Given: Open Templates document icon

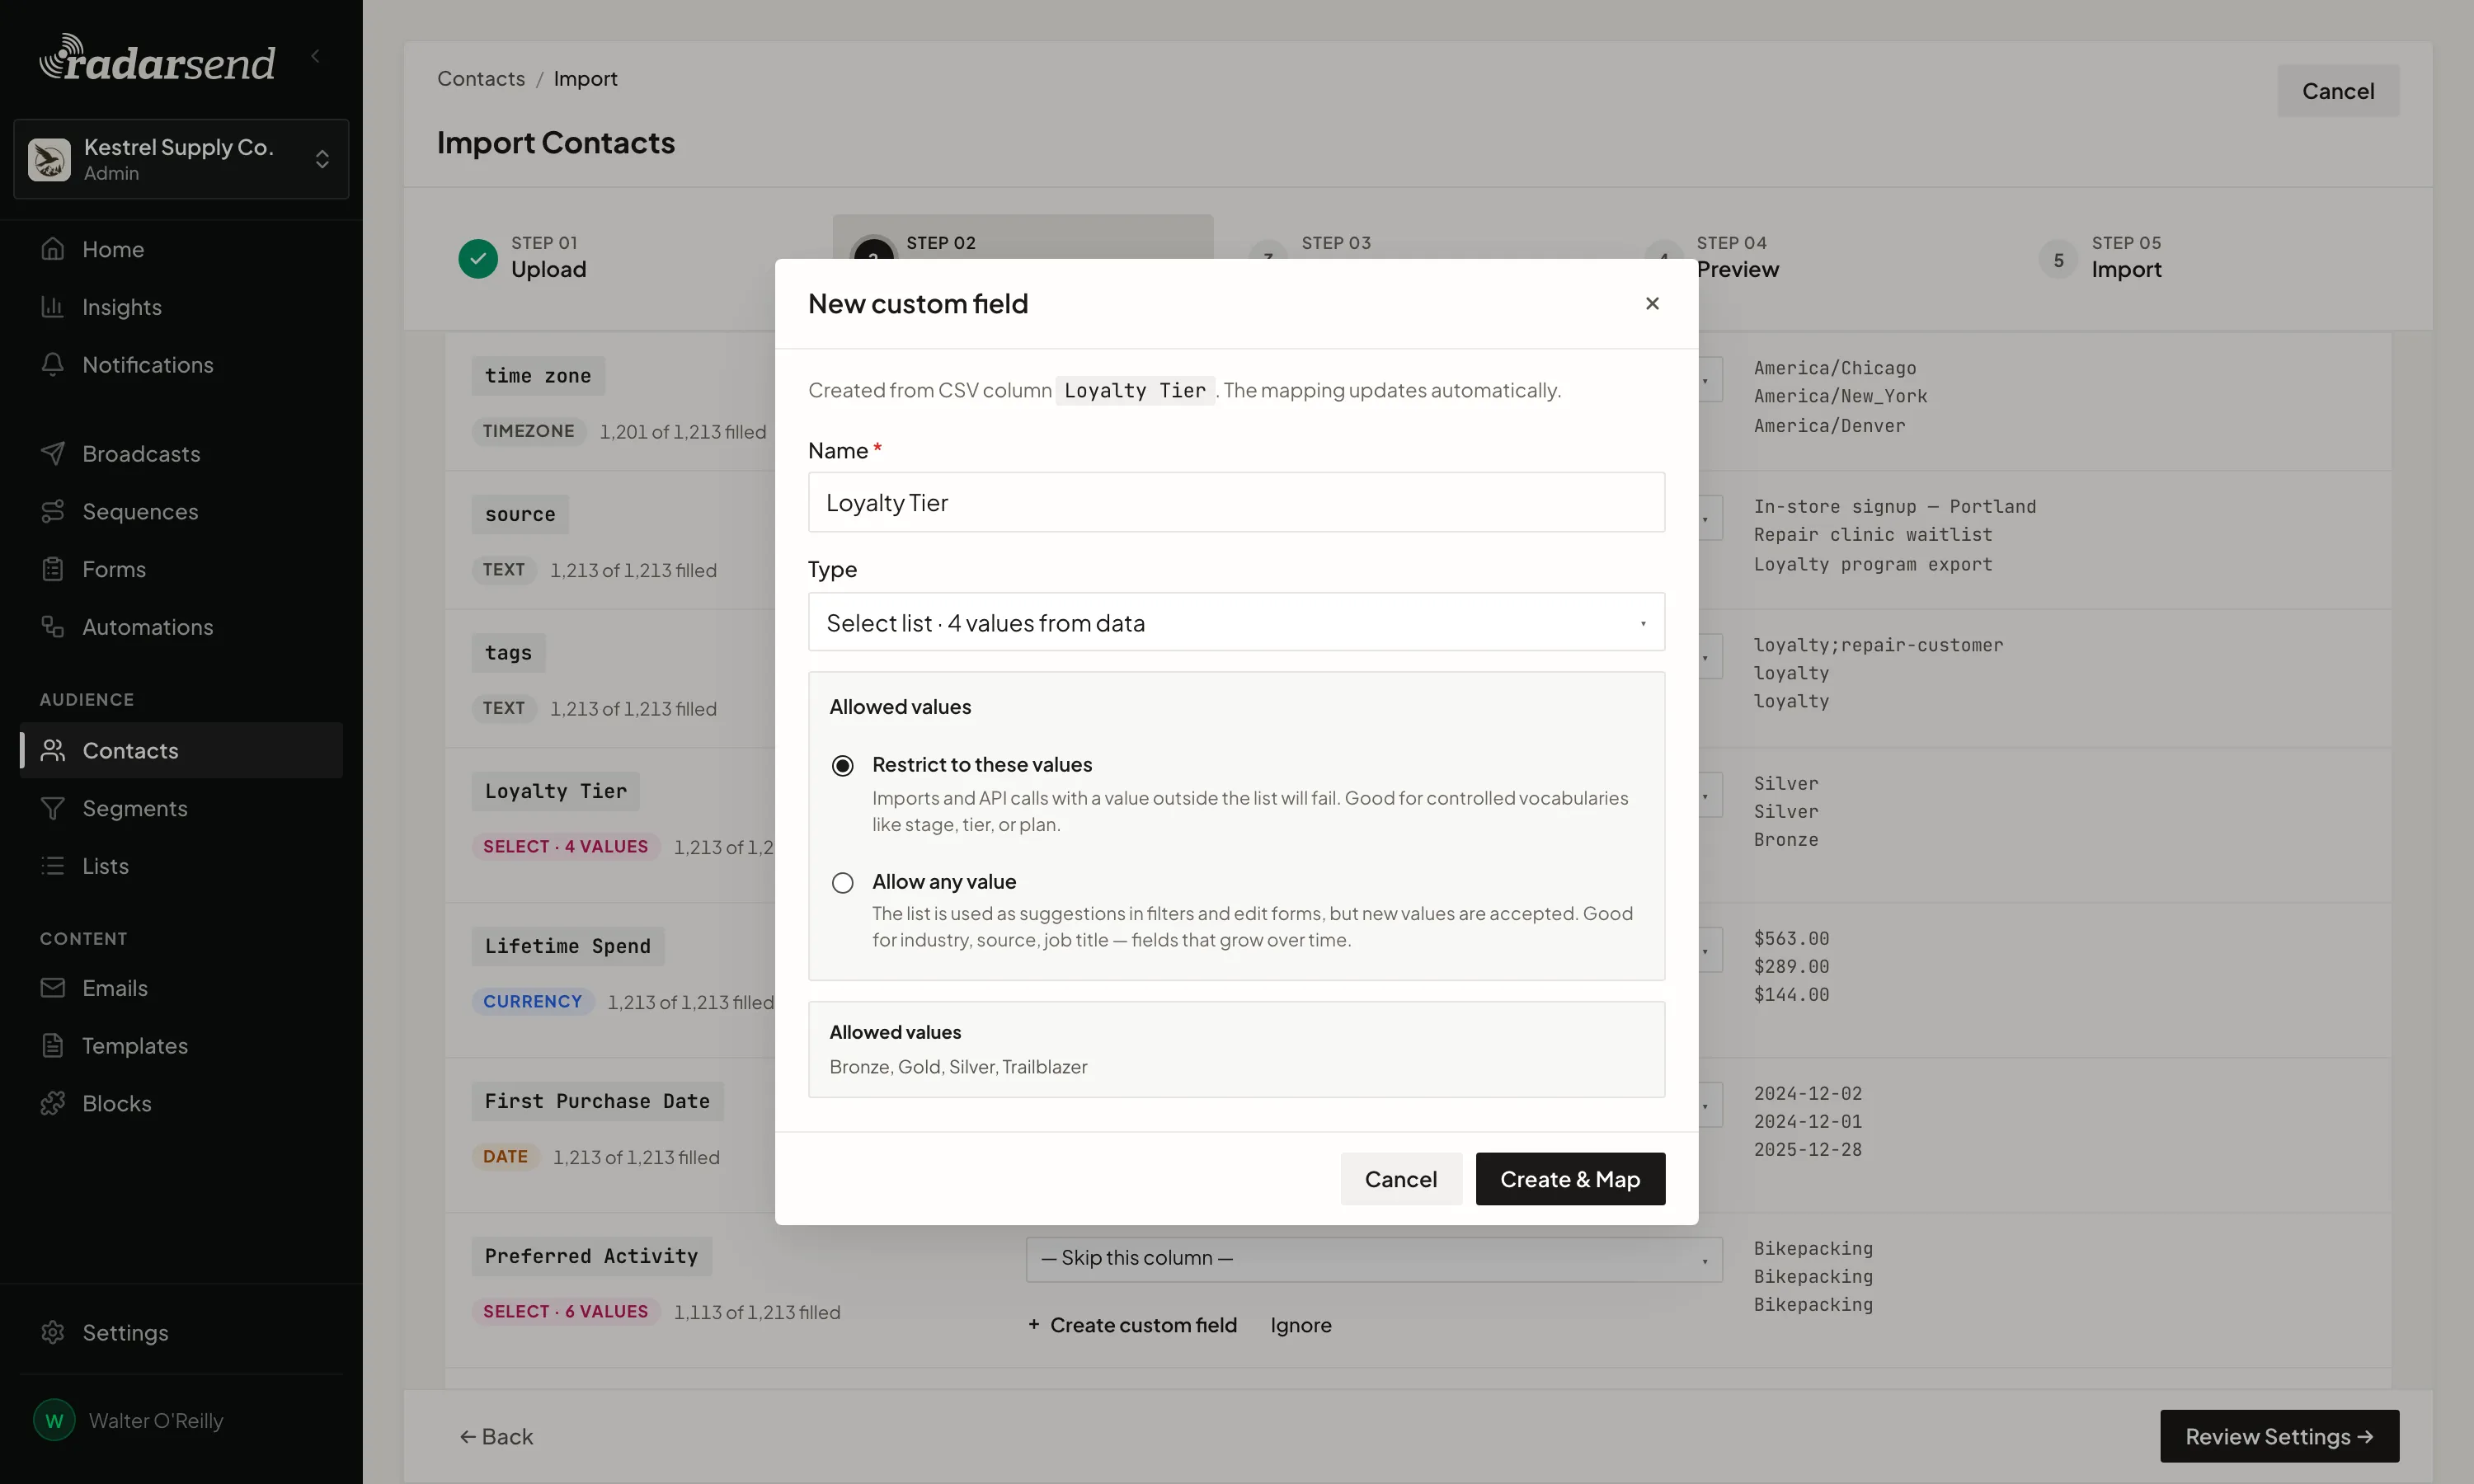Looking at the screenshot, I should point(53,1046).
